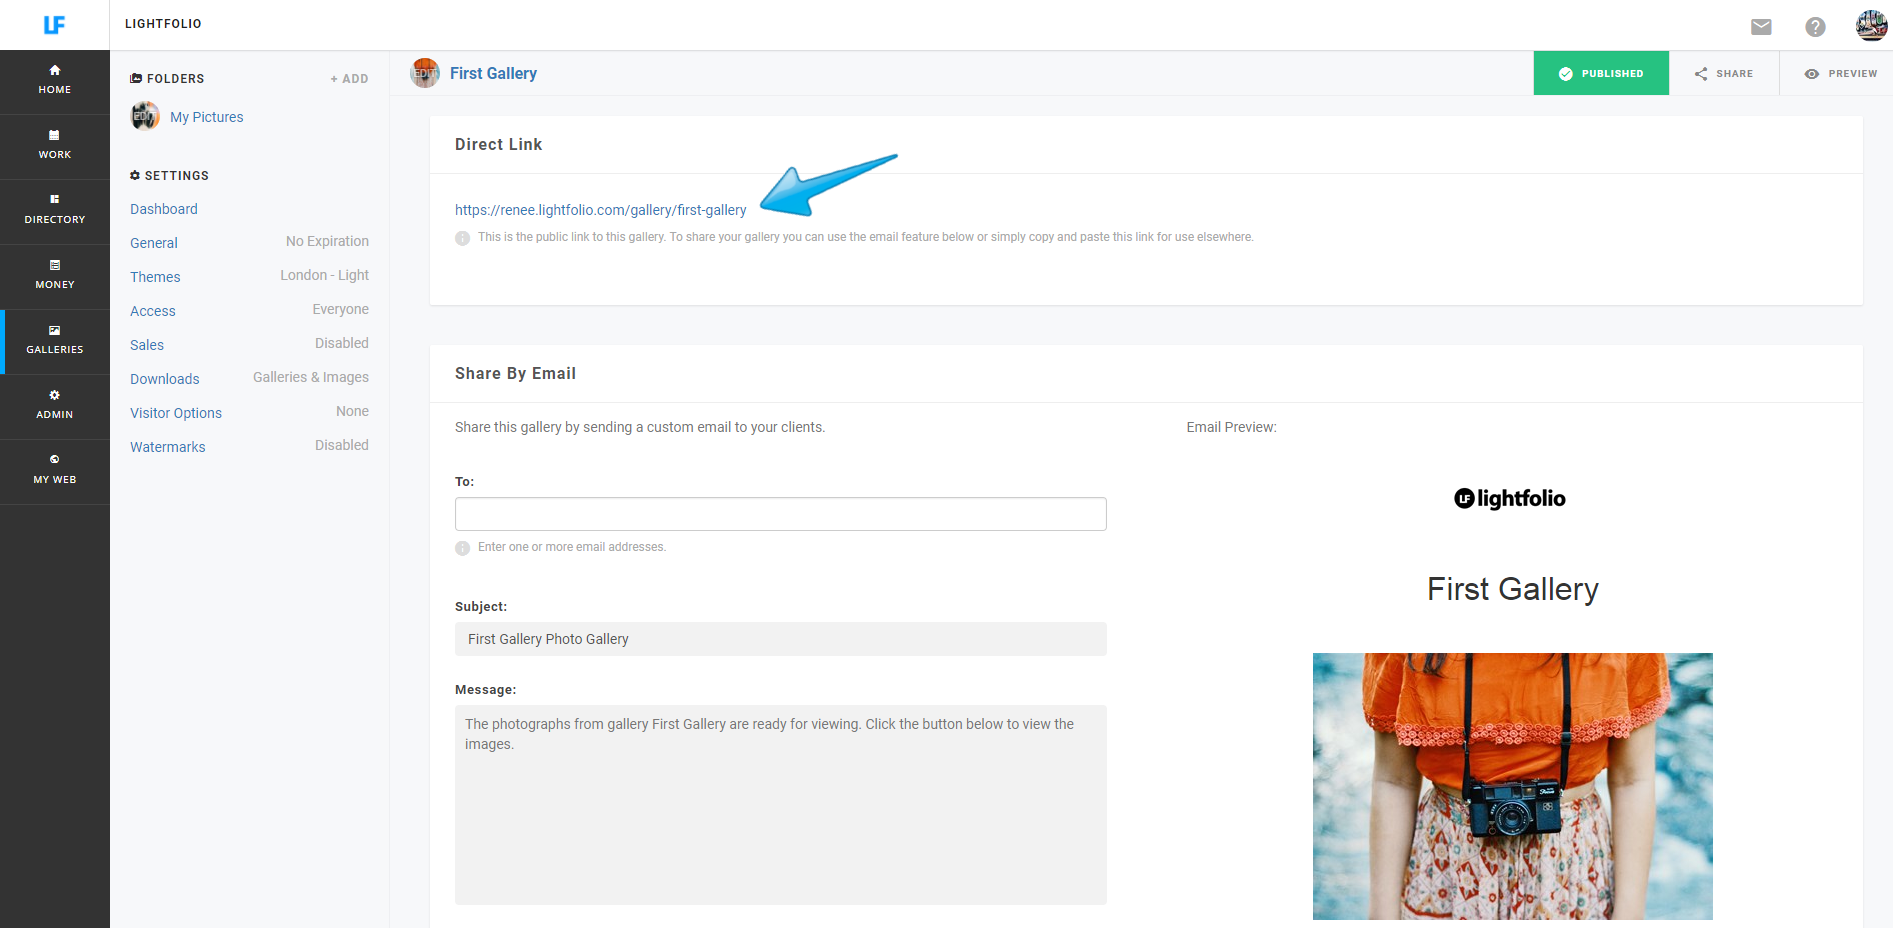
Task: Click the No Expiration value
Action: (x=327, y=241)
